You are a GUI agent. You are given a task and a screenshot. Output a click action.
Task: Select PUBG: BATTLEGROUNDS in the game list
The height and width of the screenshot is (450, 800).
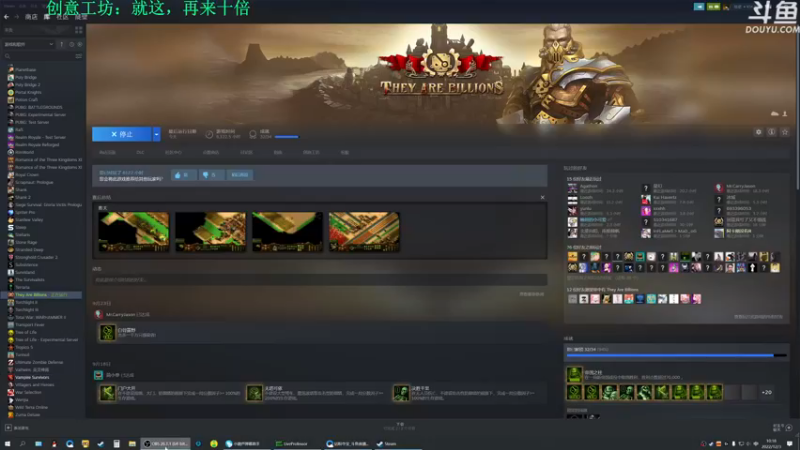[38, 107]
